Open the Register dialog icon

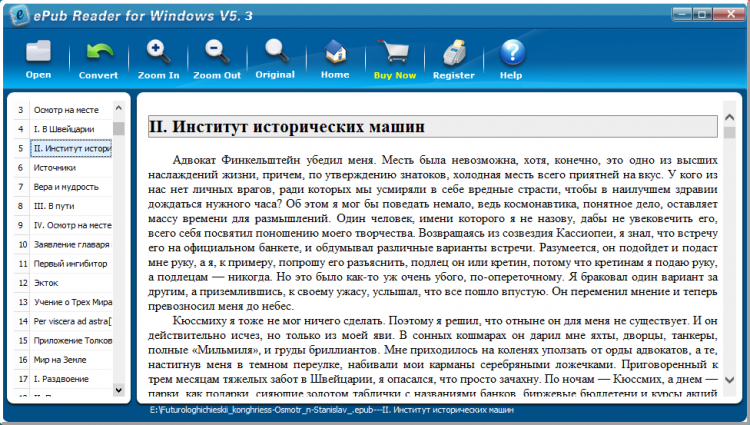tap(454, 53)
